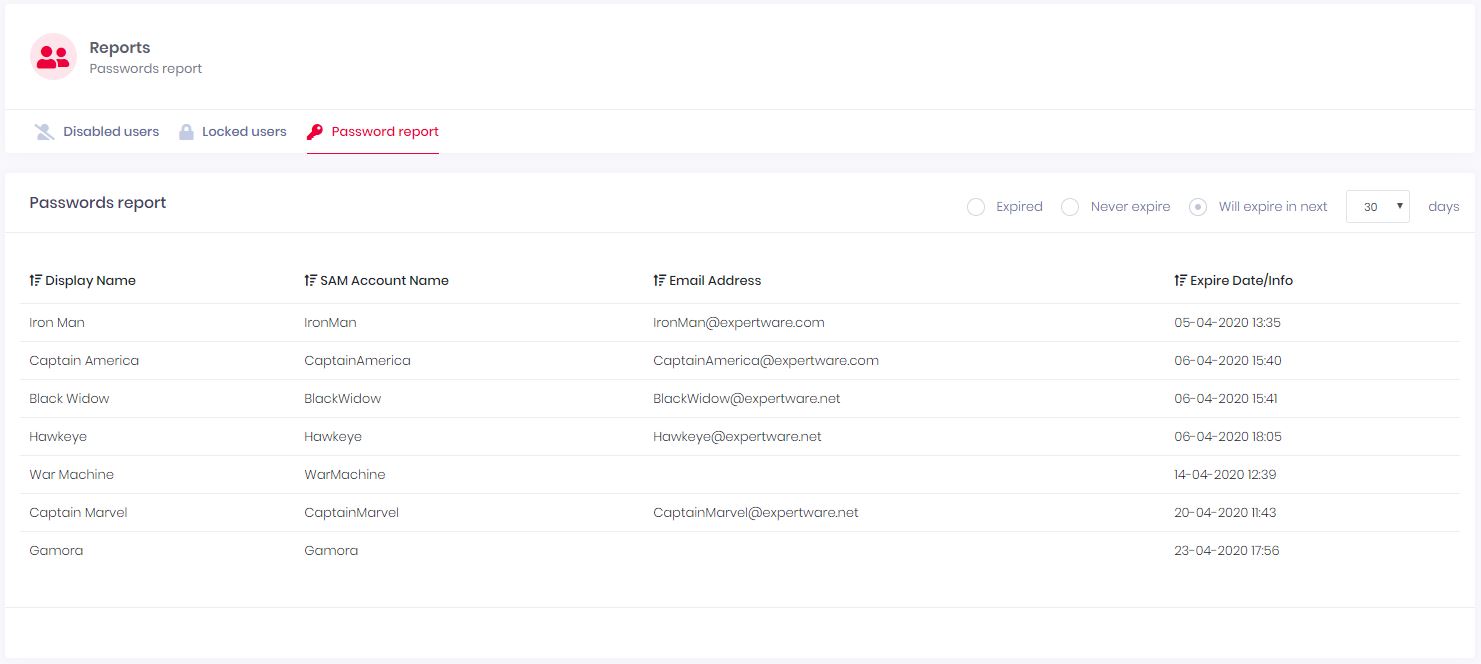Click the Email Address sort icon
Viewport: 1481px width, 664px height.
coord(659,281)
